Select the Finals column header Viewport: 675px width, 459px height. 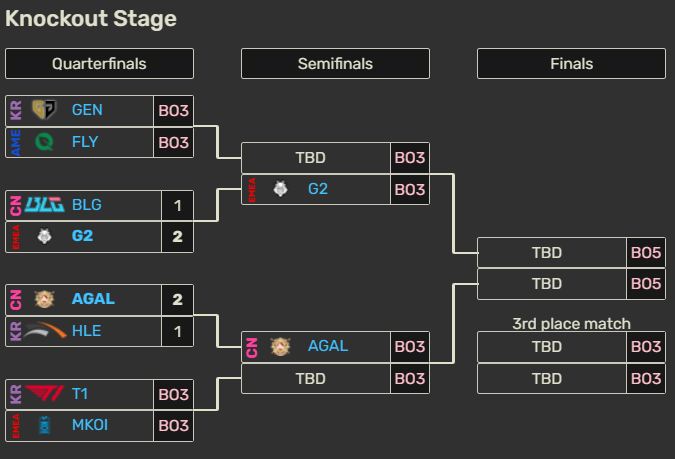click(x=571, y=64)
